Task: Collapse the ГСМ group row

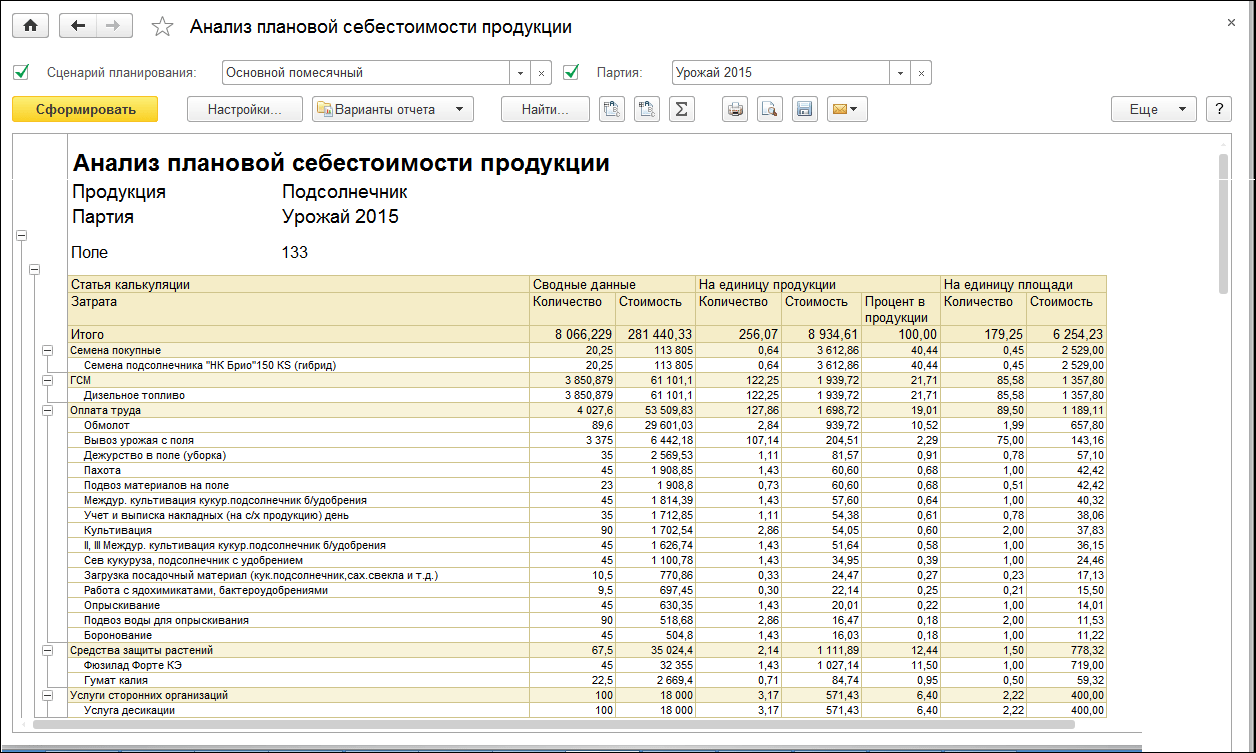Action: coord(47,381)
